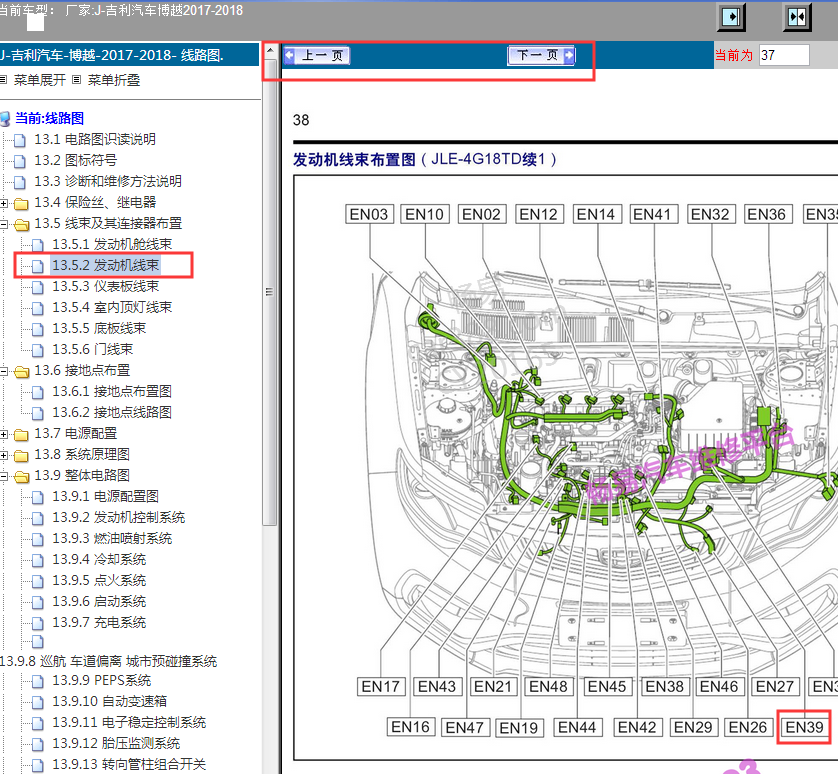Open 13.9.13 转向管柱组合开关
Screen dimensions: 838x774
(129, 764)
